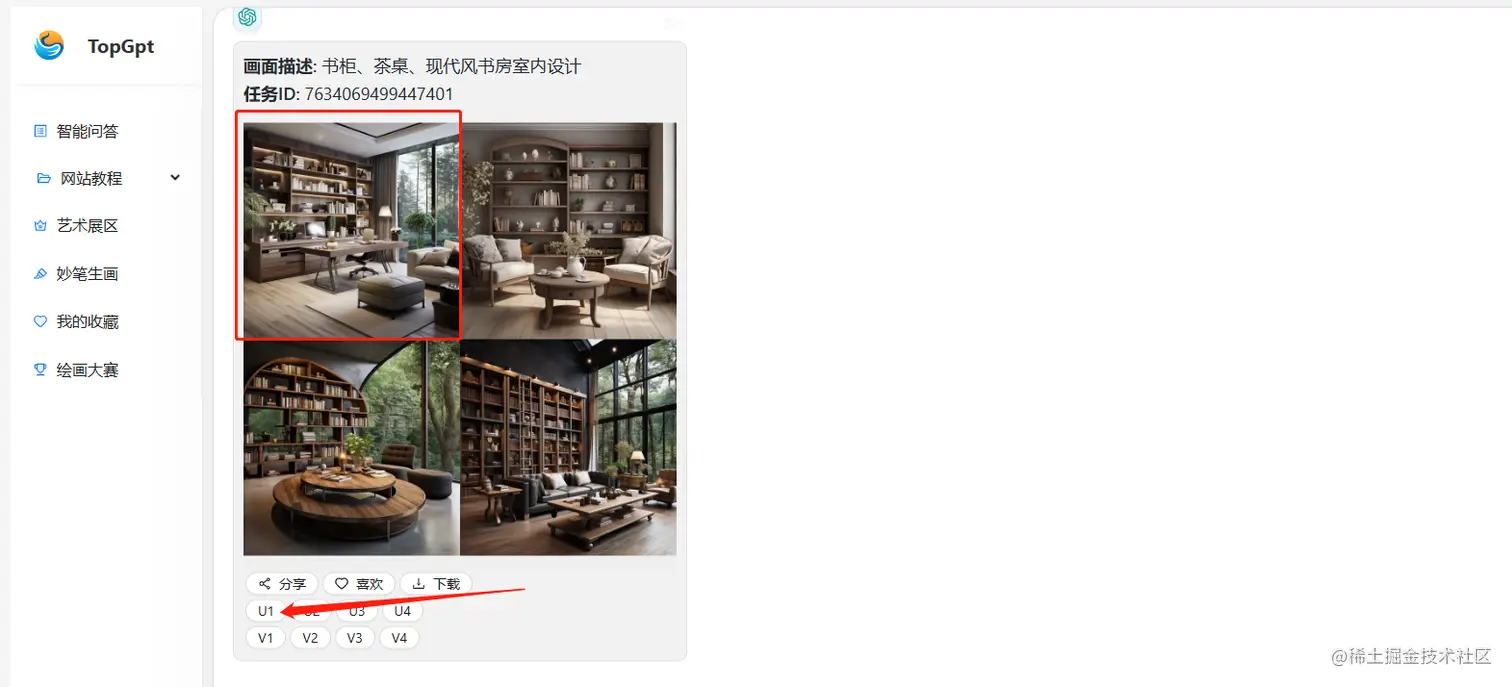The width and height of the screenshot is (1512, 687).
Task: Click the TopGpt logo icon
Action: point(49,45)
